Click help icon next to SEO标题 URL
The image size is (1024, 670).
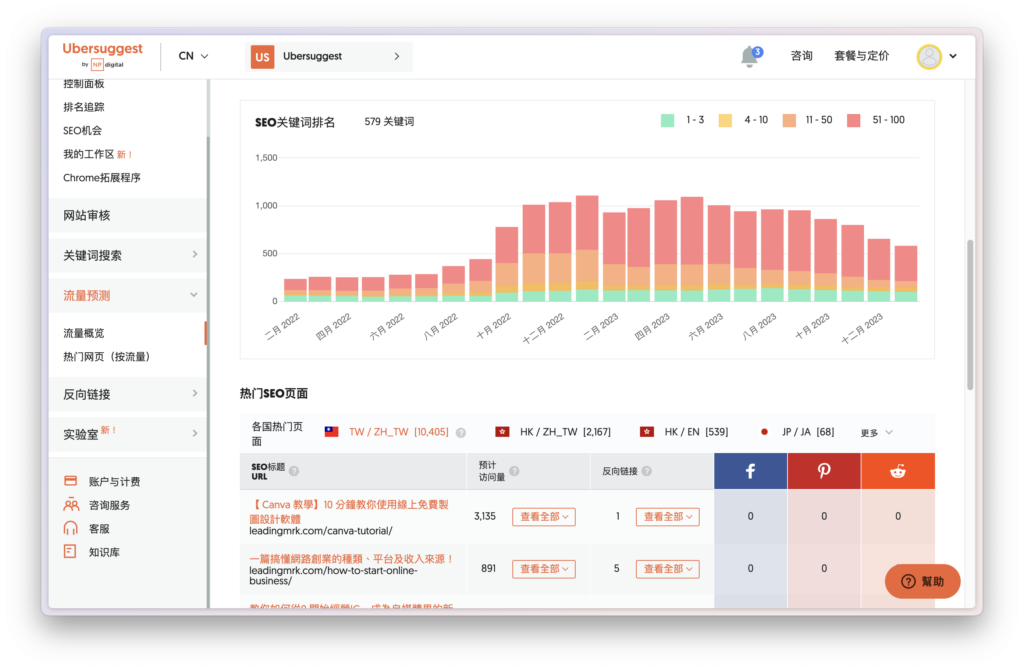pyautogui.click(x=294, y=471)
